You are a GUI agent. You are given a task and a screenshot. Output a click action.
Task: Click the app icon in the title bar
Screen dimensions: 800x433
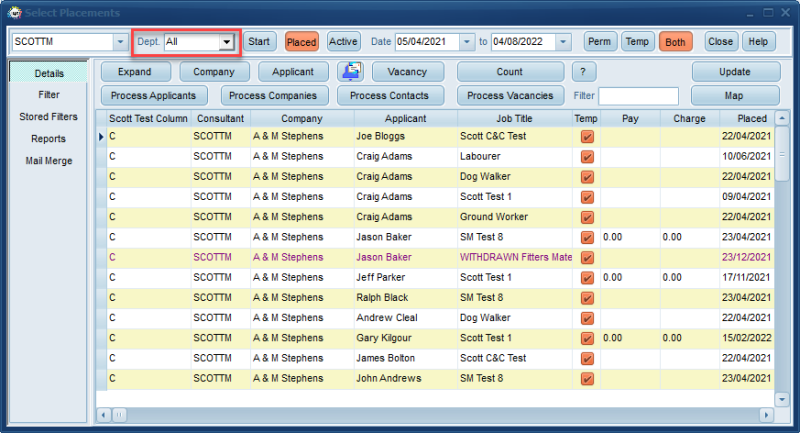click(x=14, y=13)
